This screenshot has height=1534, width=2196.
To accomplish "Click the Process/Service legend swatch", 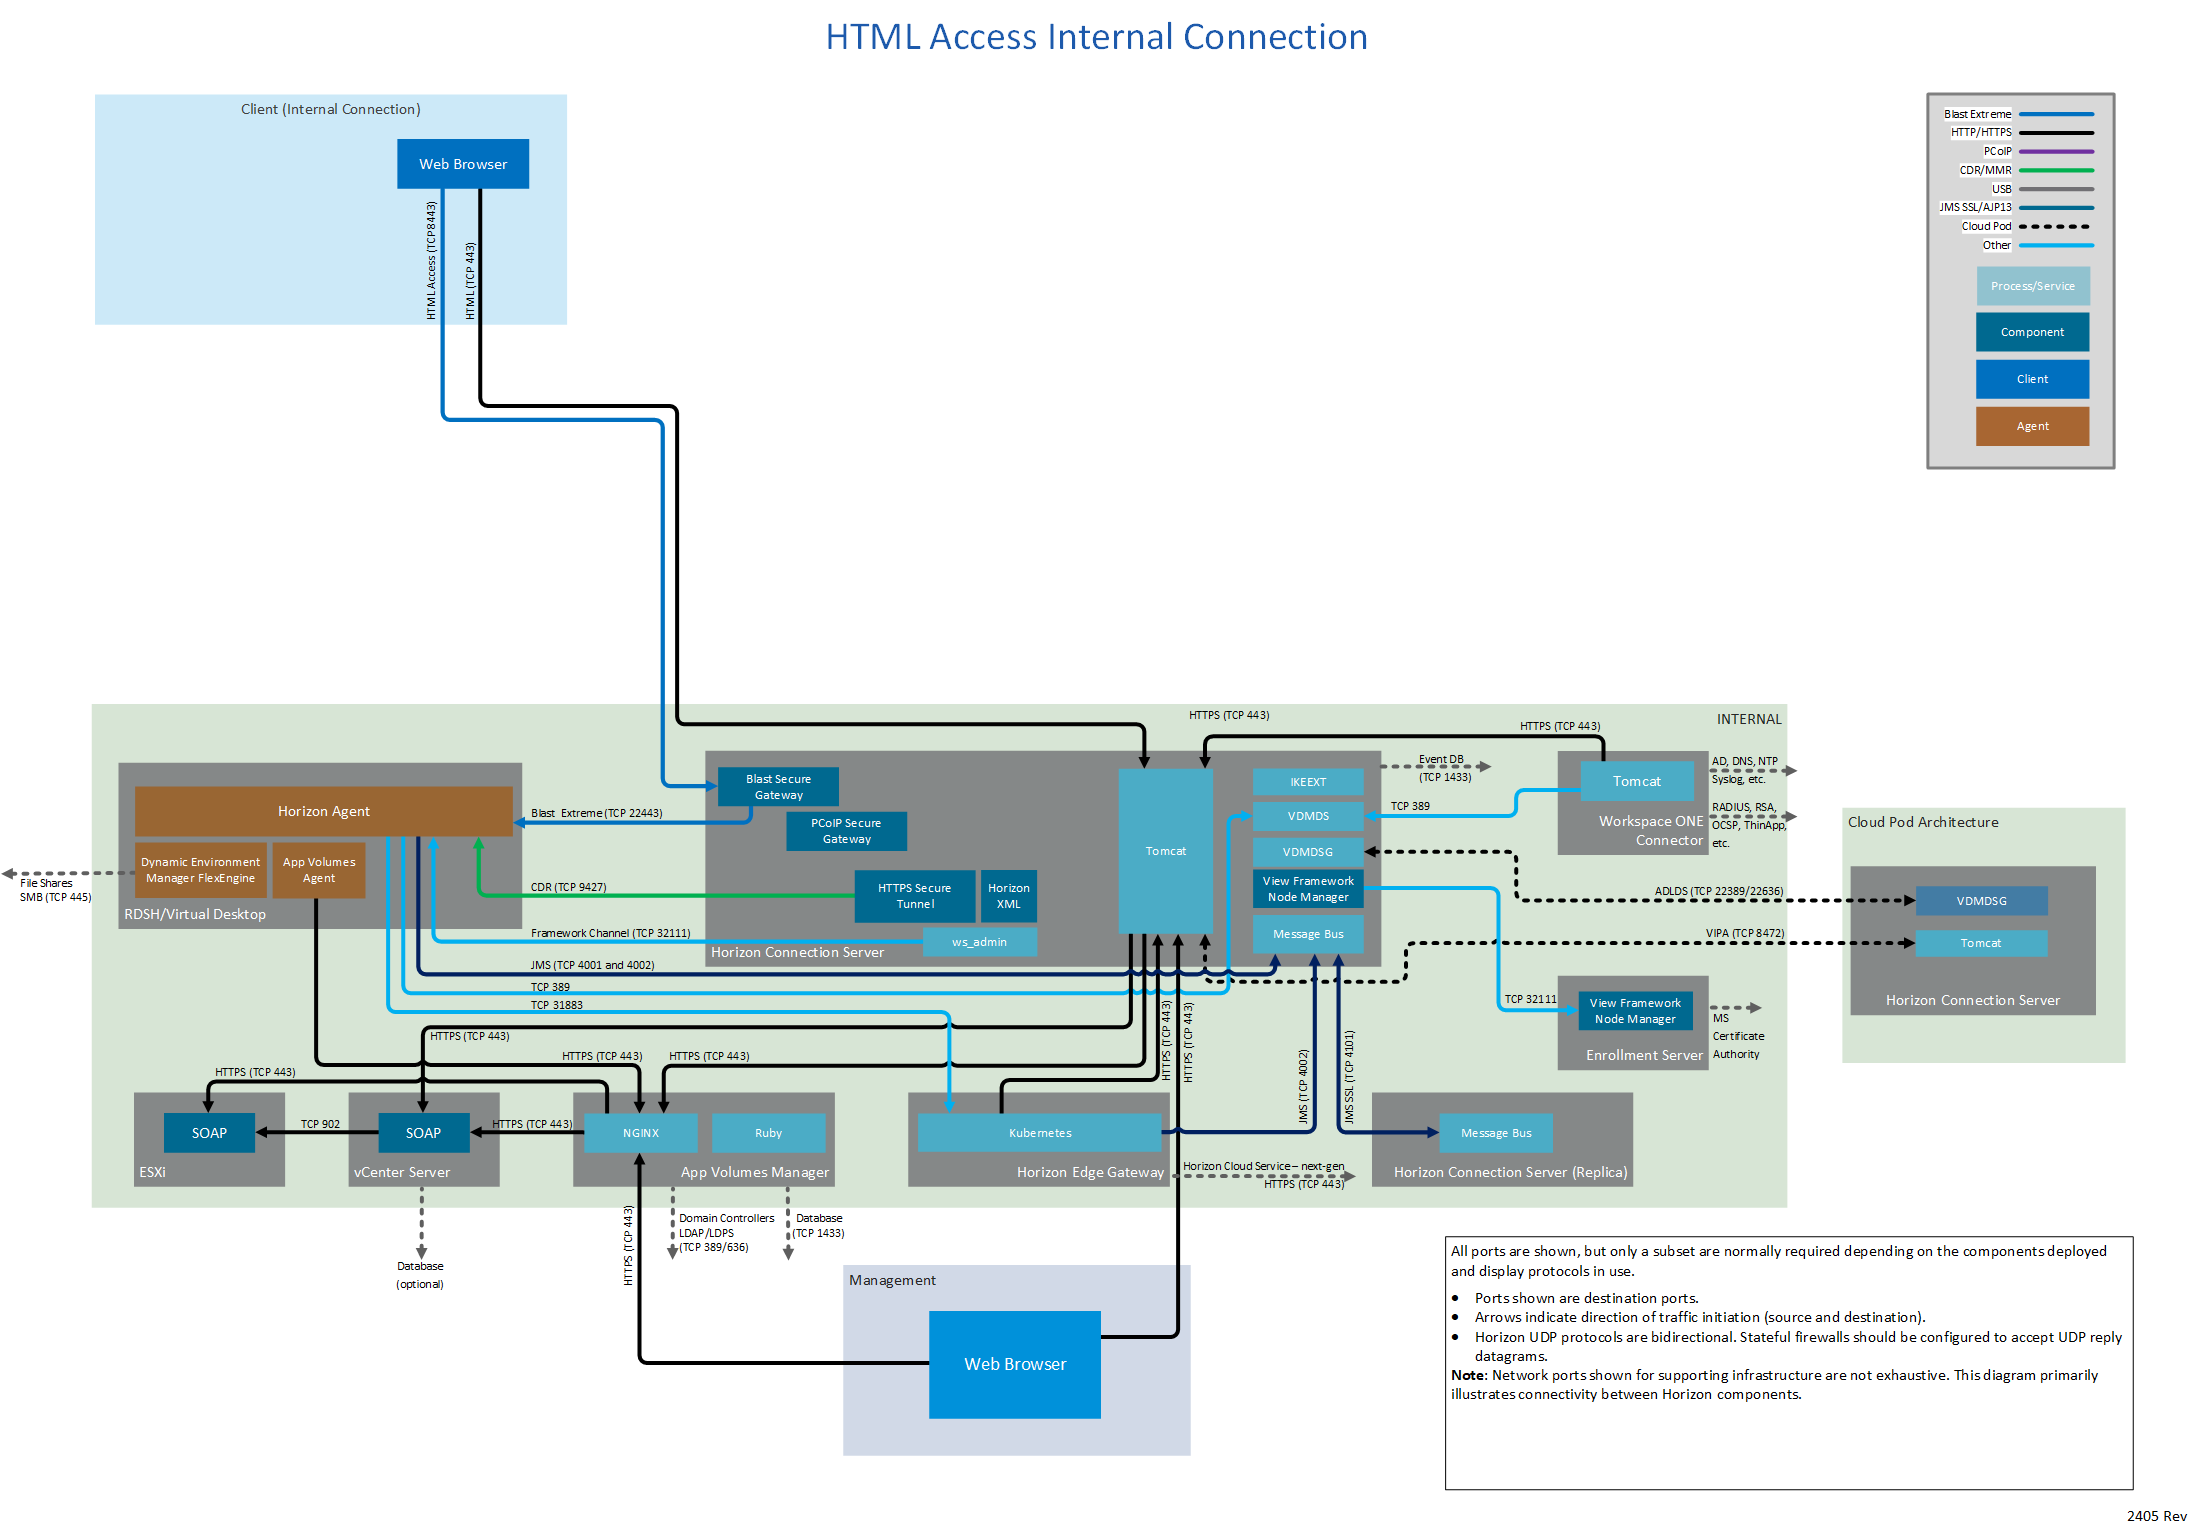I will tap(2032, 286).
